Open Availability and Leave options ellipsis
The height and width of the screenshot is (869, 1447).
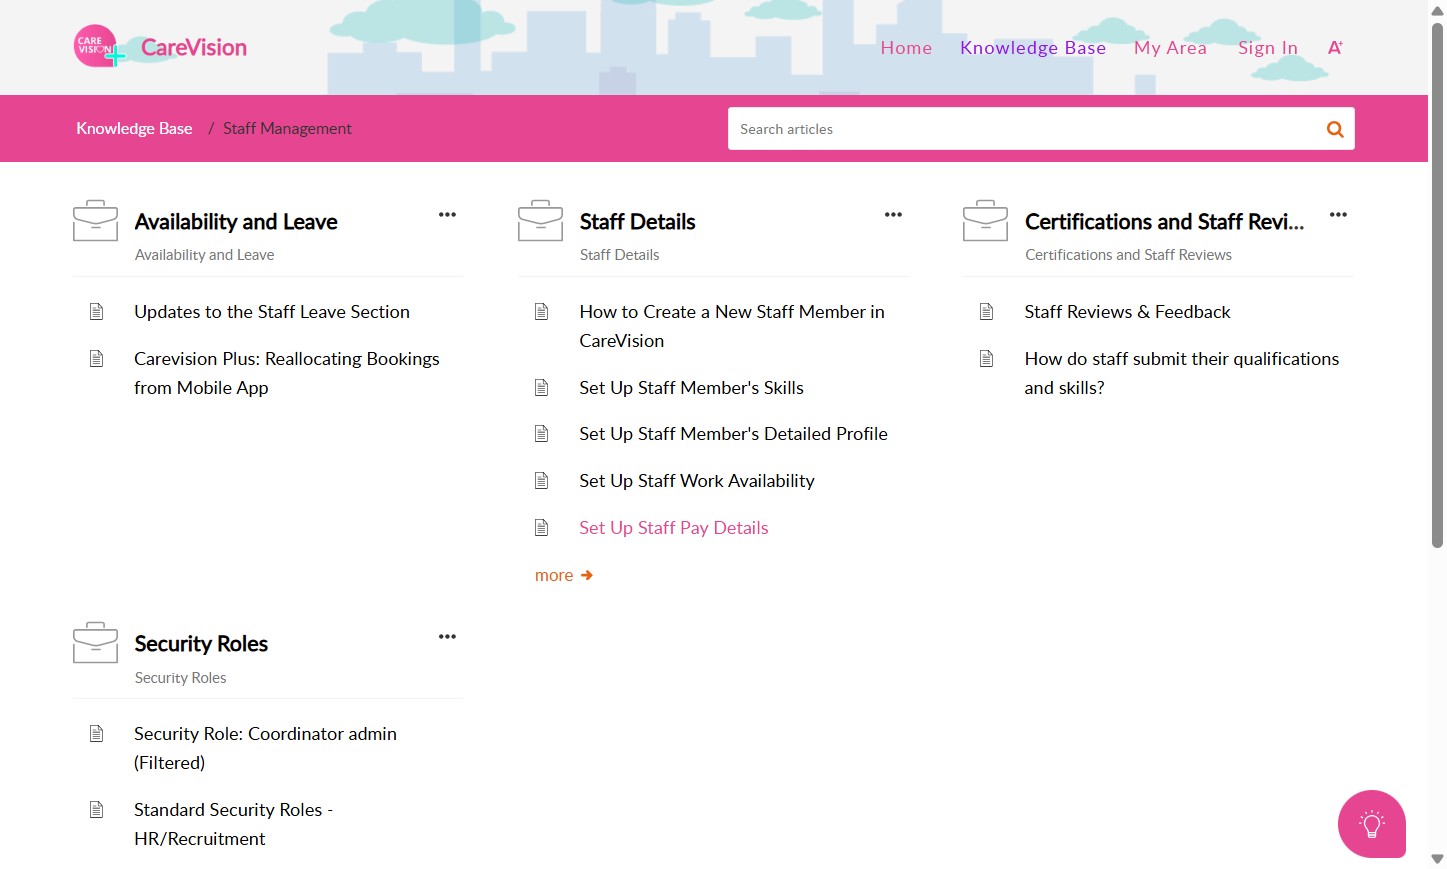tap(447, 215)
